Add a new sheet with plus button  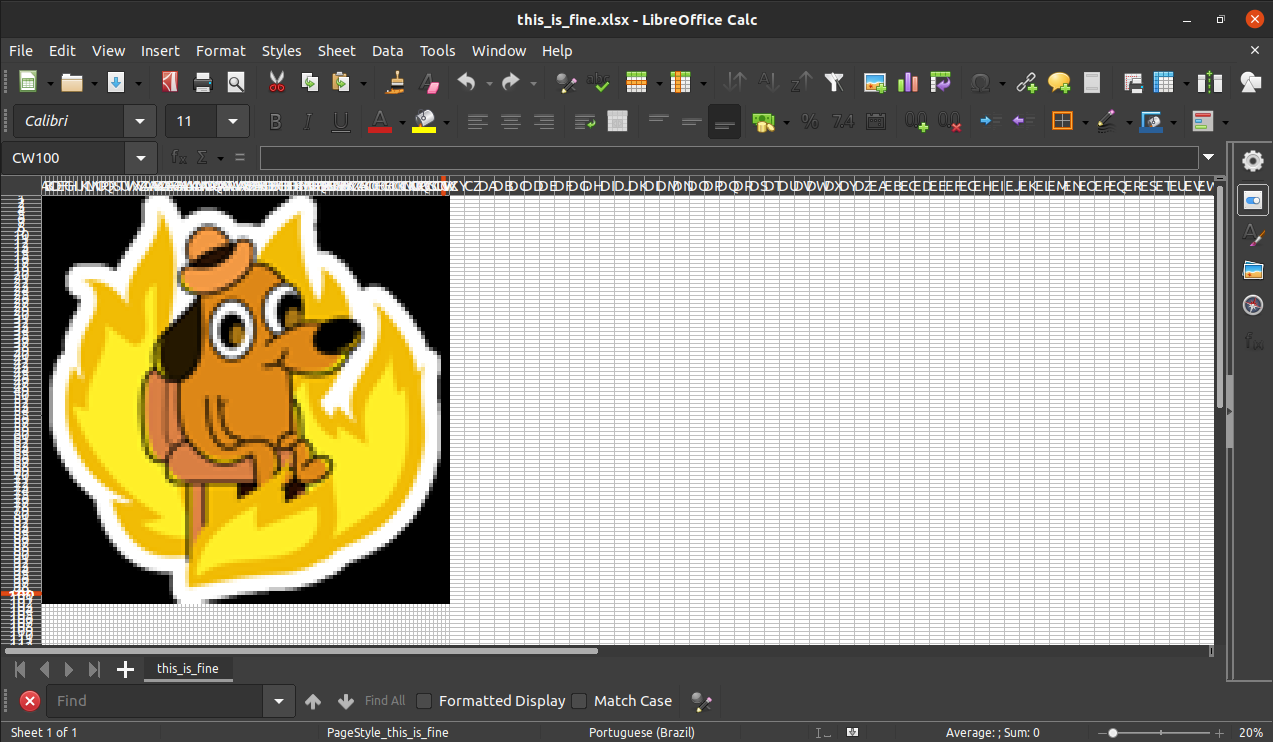125,669
